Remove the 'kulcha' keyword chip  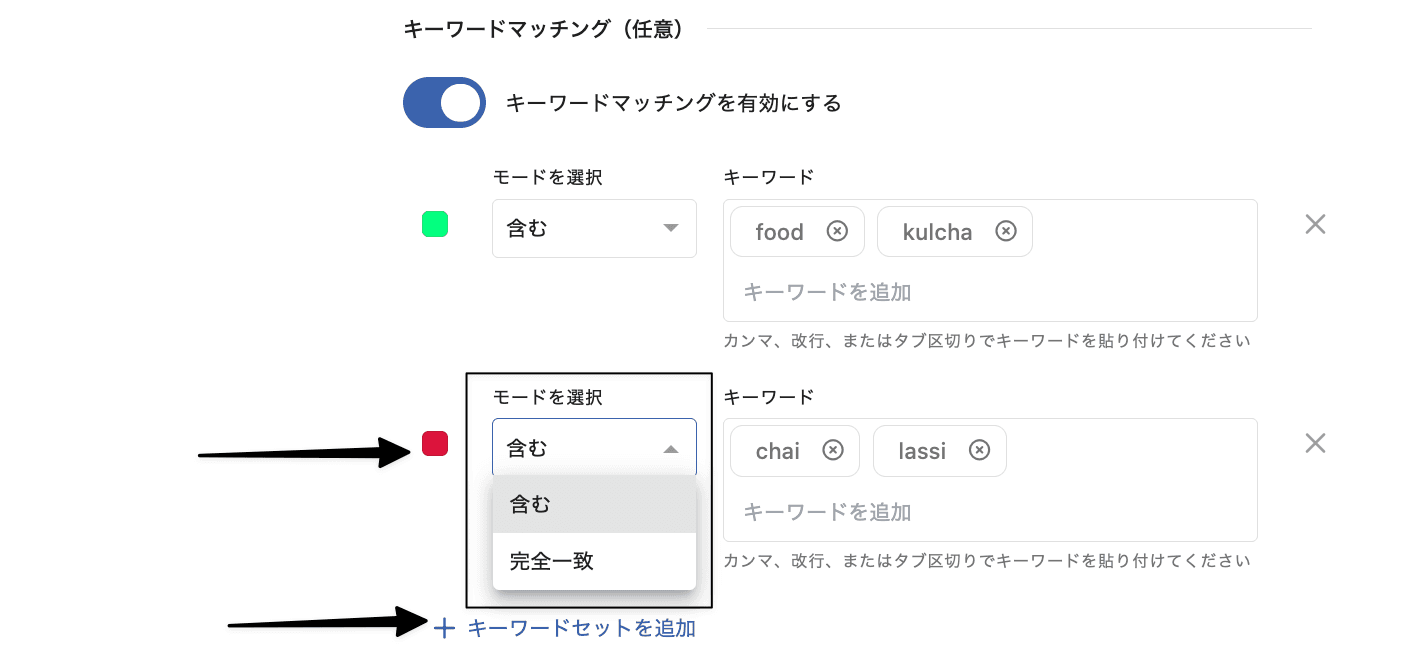pos(1006,232)
